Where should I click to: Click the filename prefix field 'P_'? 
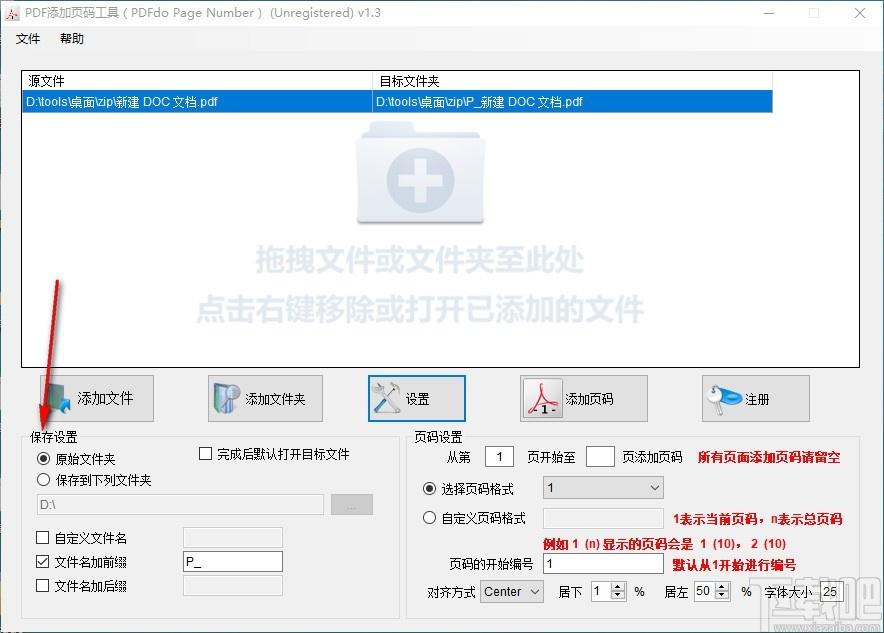(x=233, y=561)
